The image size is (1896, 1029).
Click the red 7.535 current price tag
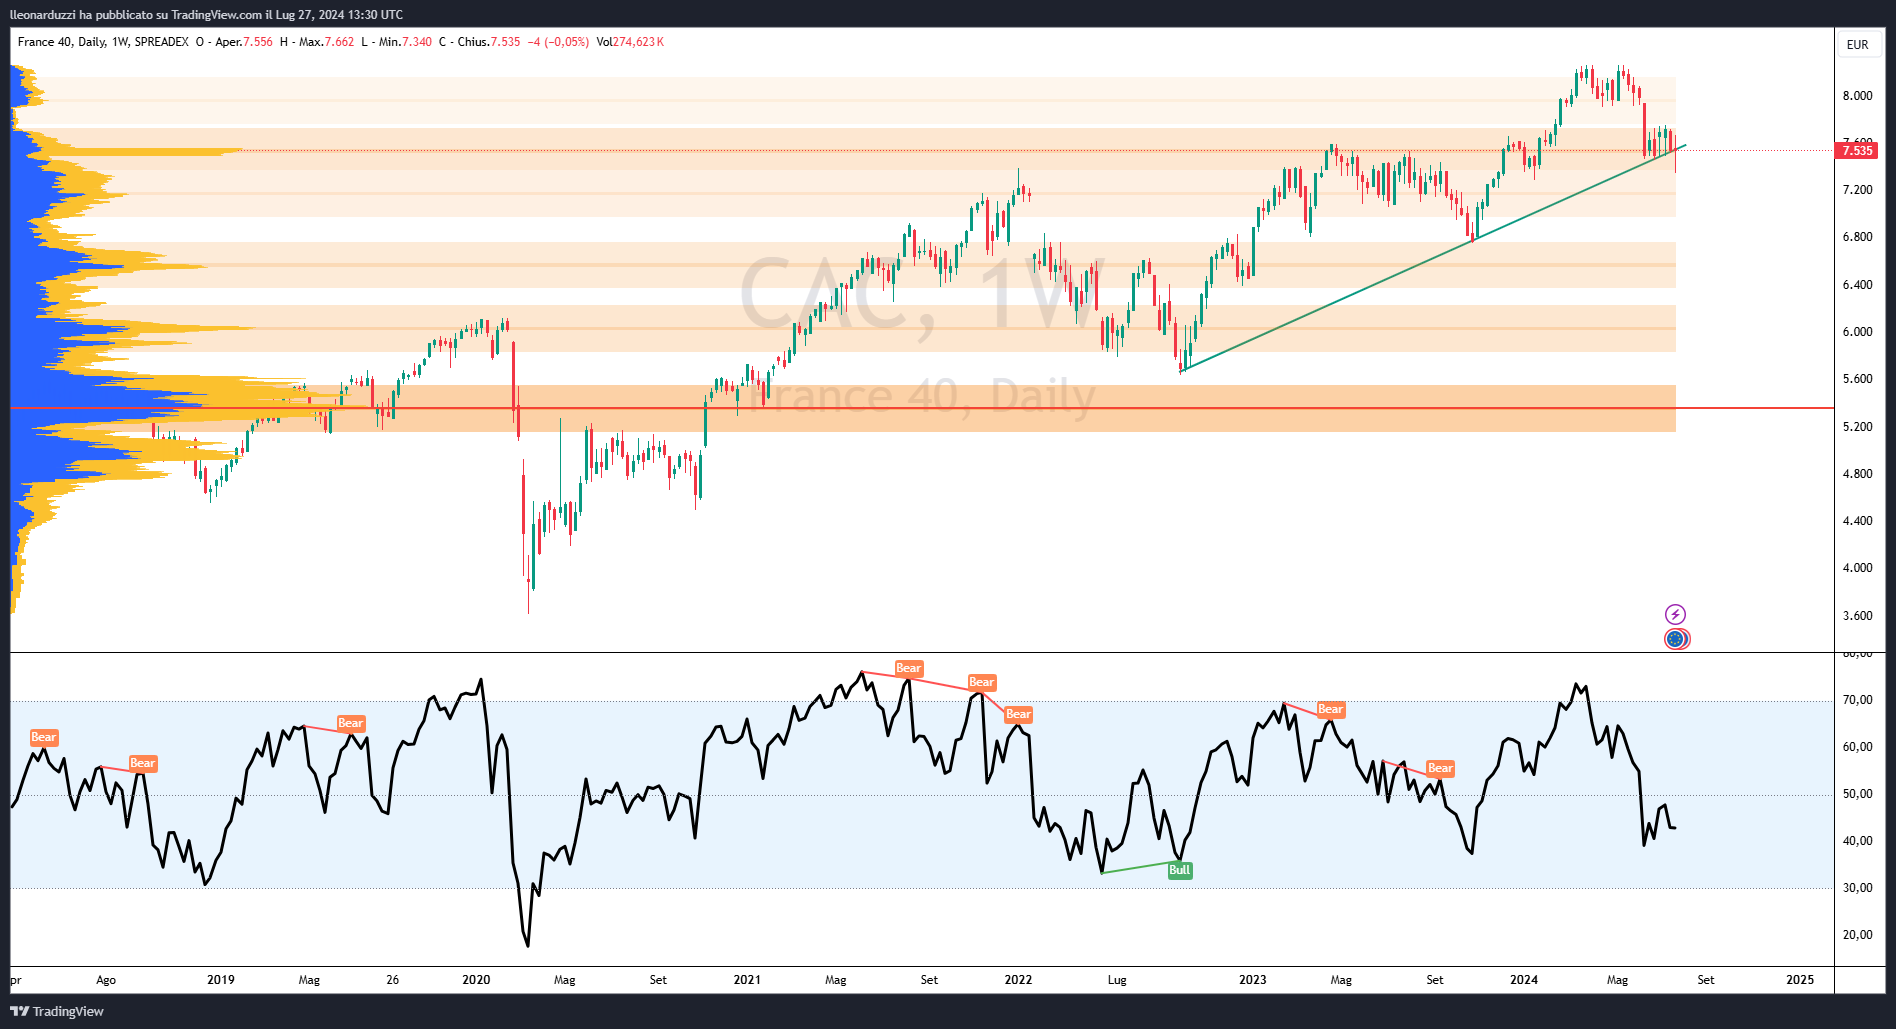click(x=1857, y=150)
